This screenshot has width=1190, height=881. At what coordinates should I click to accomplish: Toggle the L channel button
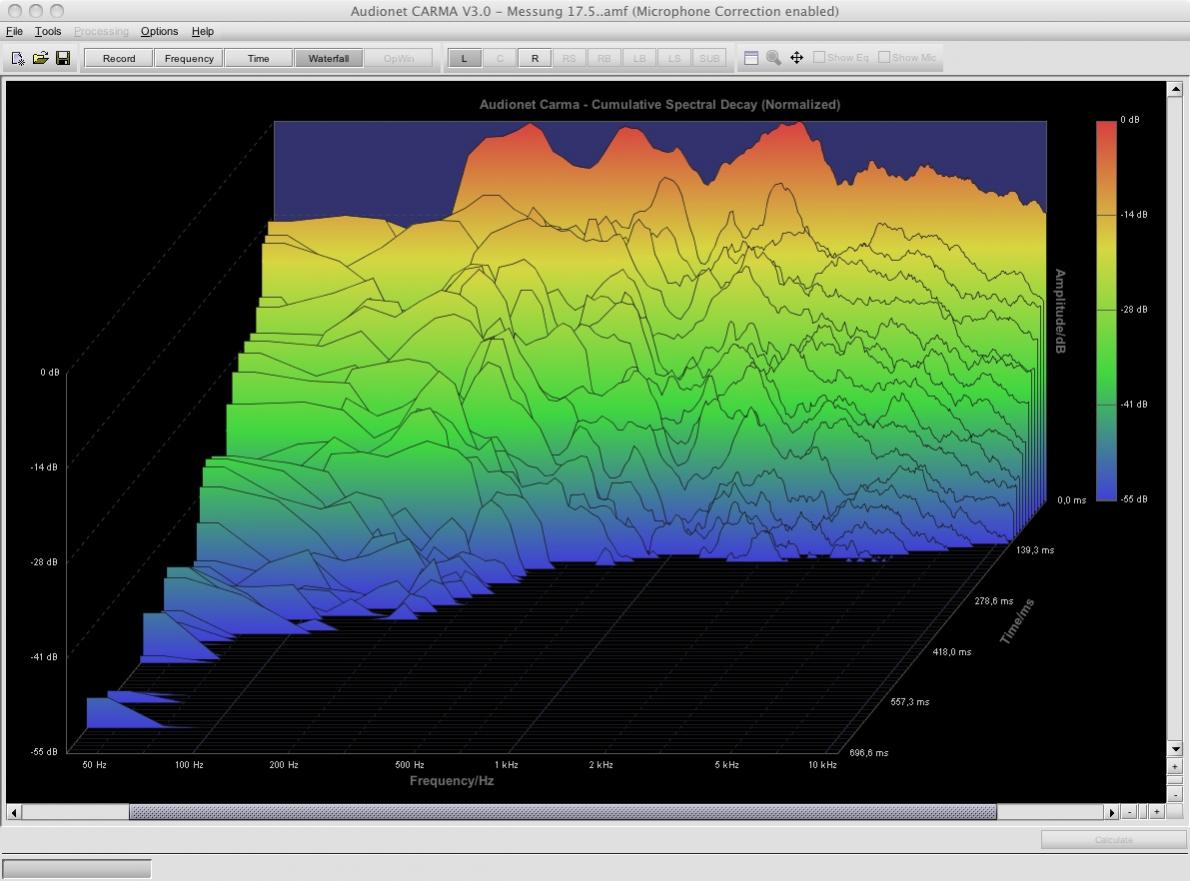[464, 58]
